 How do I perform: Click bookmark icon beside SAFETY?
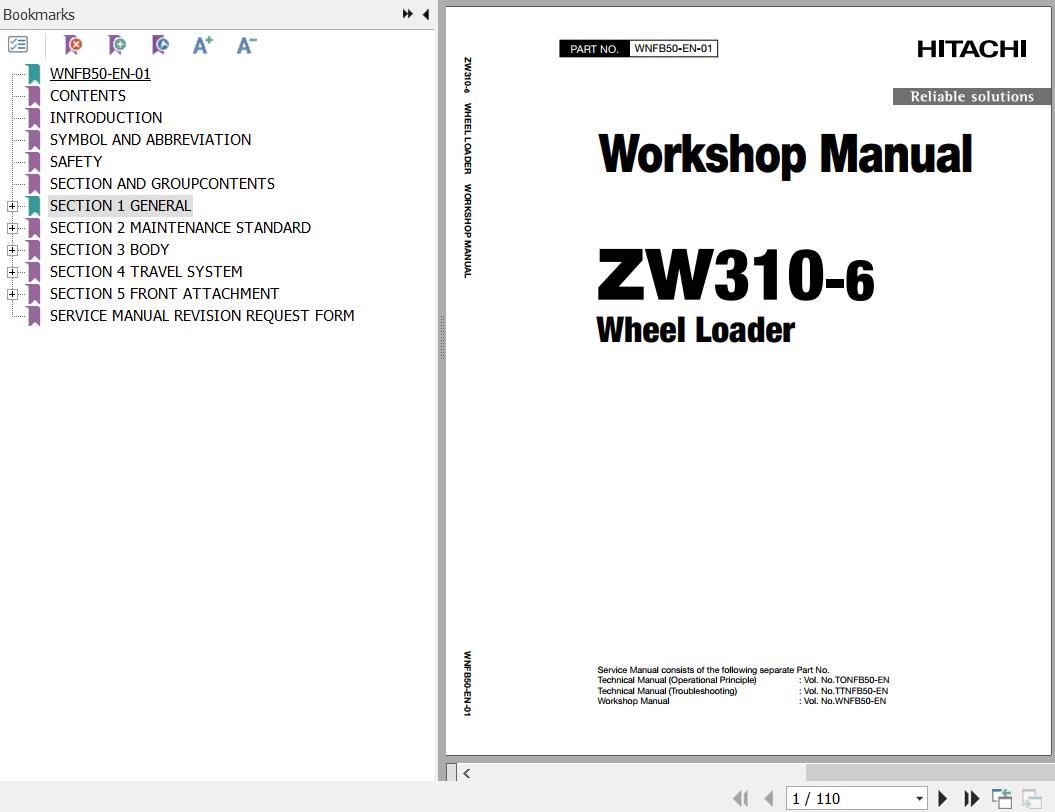pos(34,162)
